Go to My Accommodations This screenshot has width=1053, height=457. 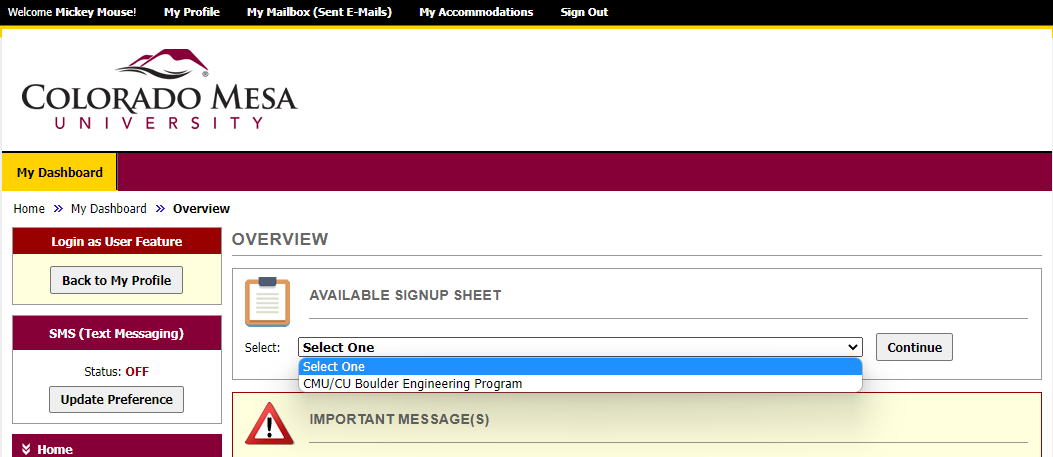[476, 12]
